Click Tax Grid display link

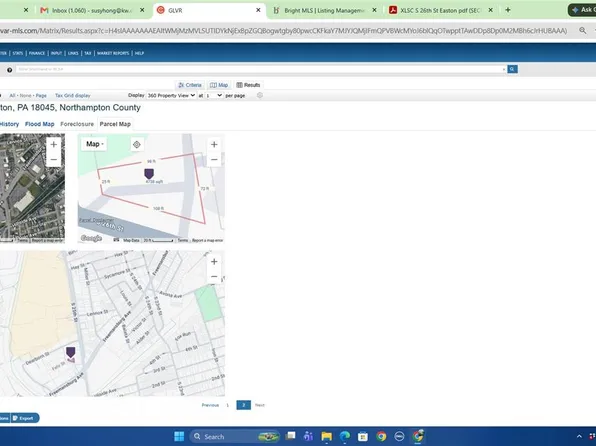point(73,95)
